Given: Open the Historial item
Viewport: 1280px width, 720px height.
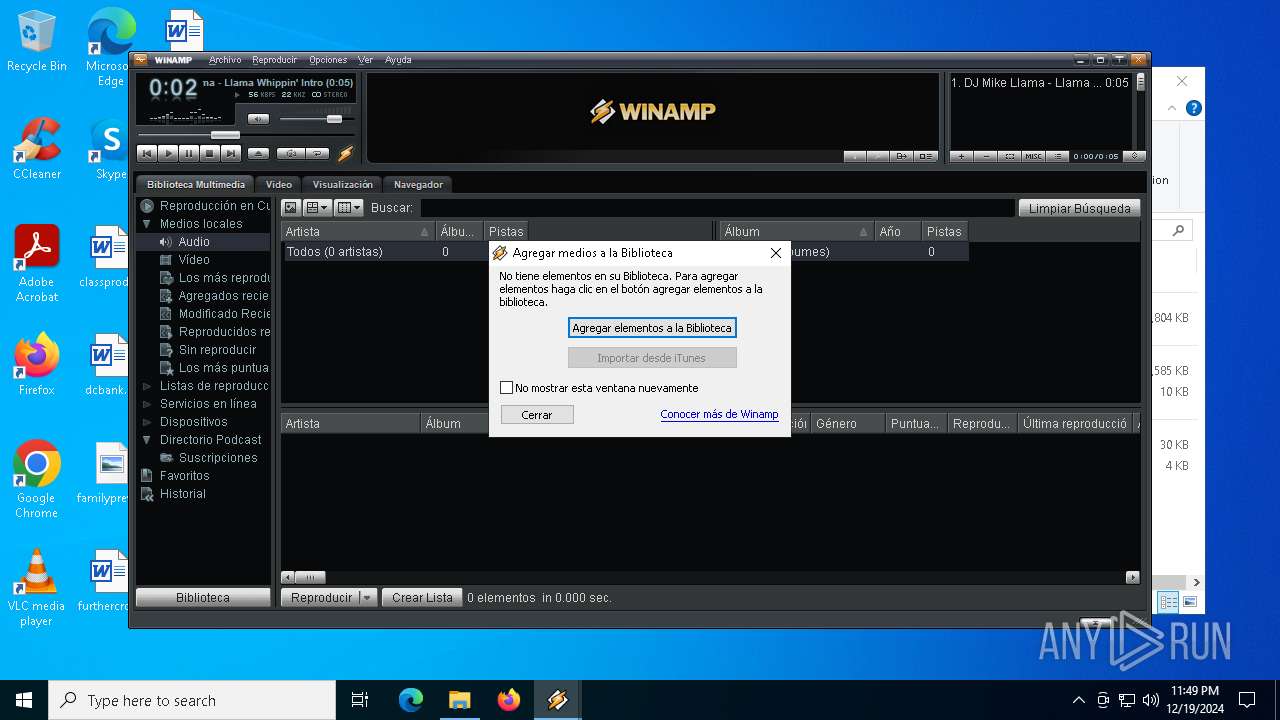Looking at the screenshot, I should [x=183, y=494].
